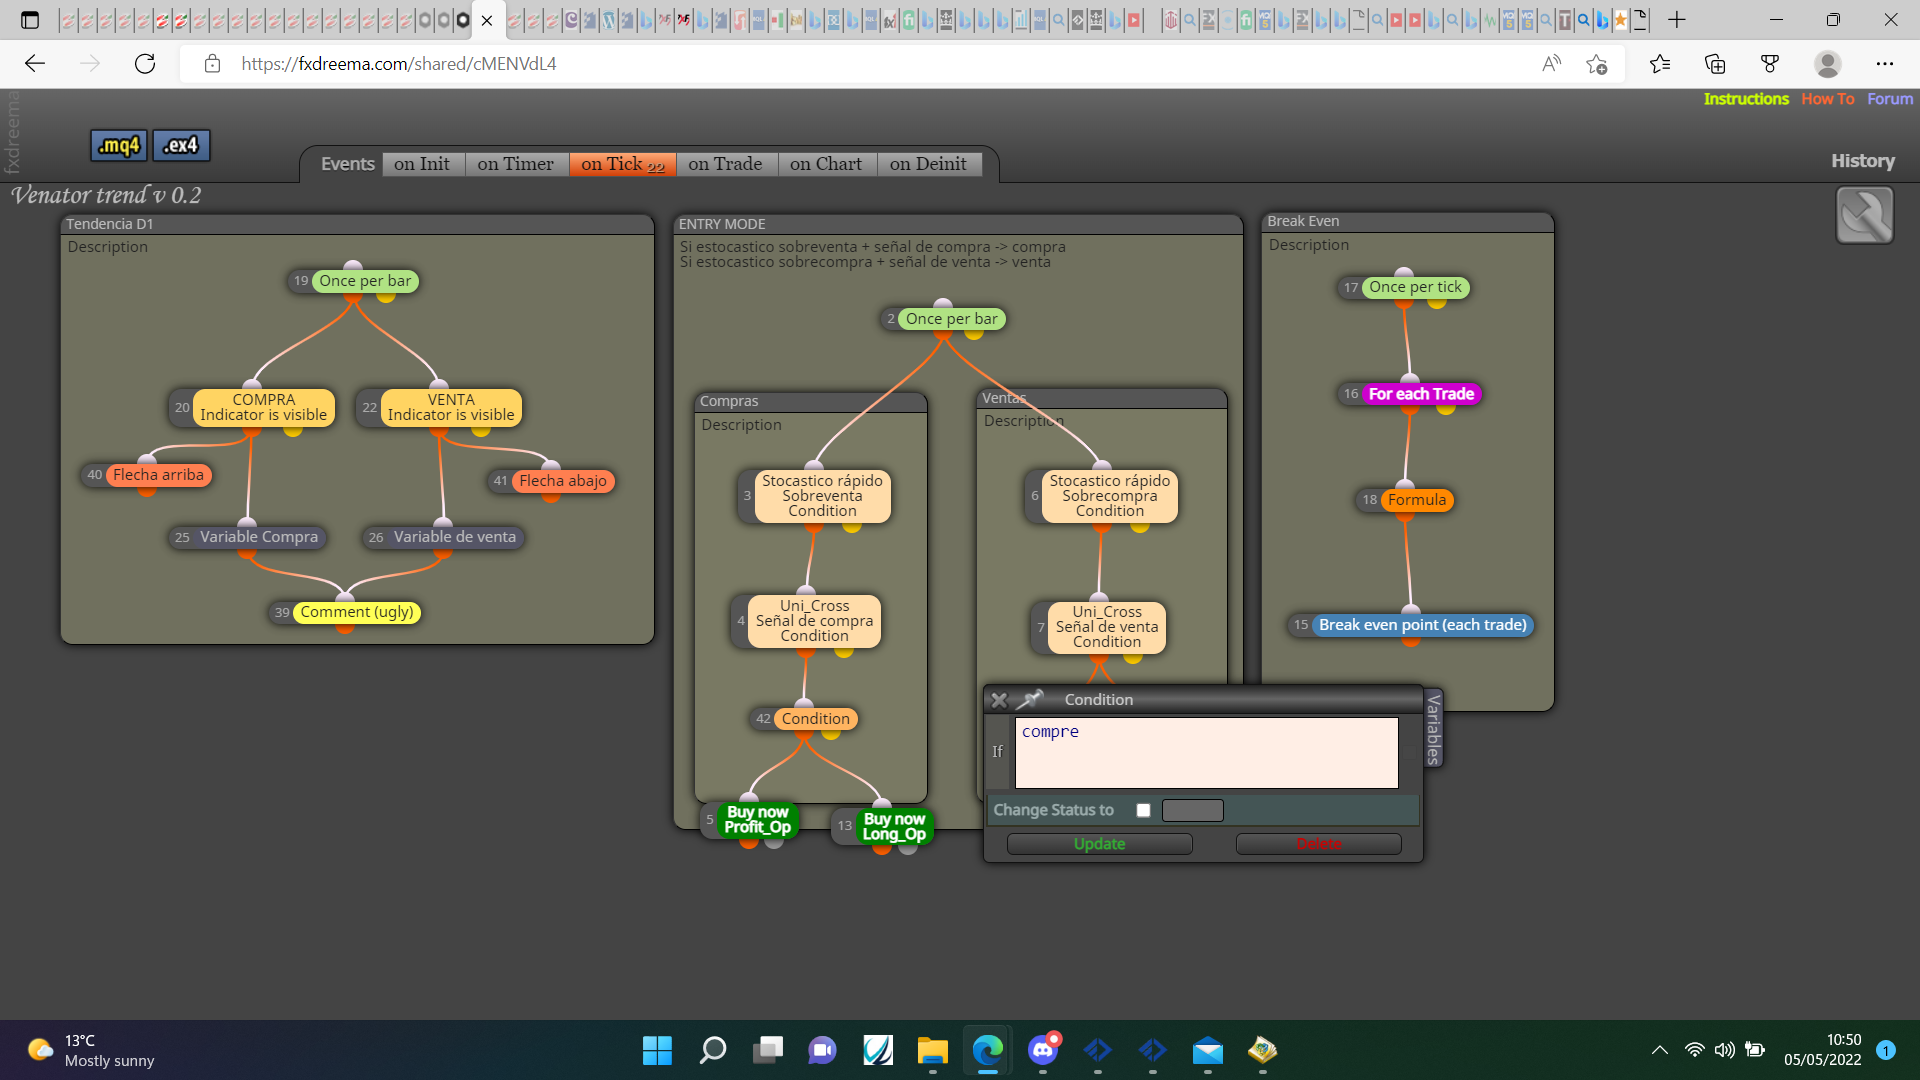The height and width of the screenshot is (1080, 1920).
Task: Select Stocastico rápido Sobreventa condition block
Action: (x=822, y=496)
